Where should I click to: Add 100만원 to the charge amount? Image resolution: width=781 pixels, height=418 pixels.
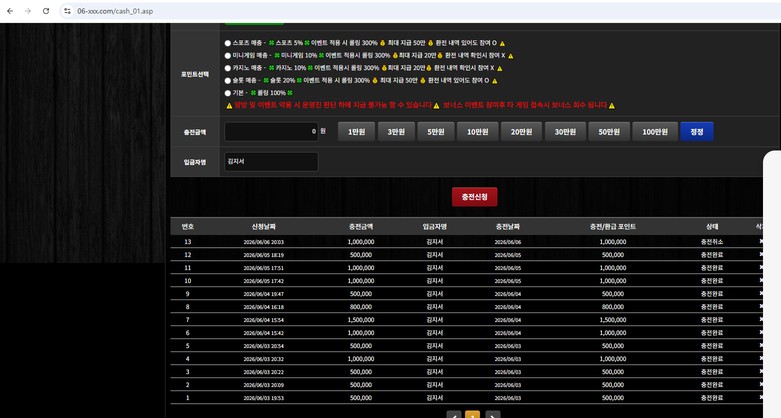654,132
